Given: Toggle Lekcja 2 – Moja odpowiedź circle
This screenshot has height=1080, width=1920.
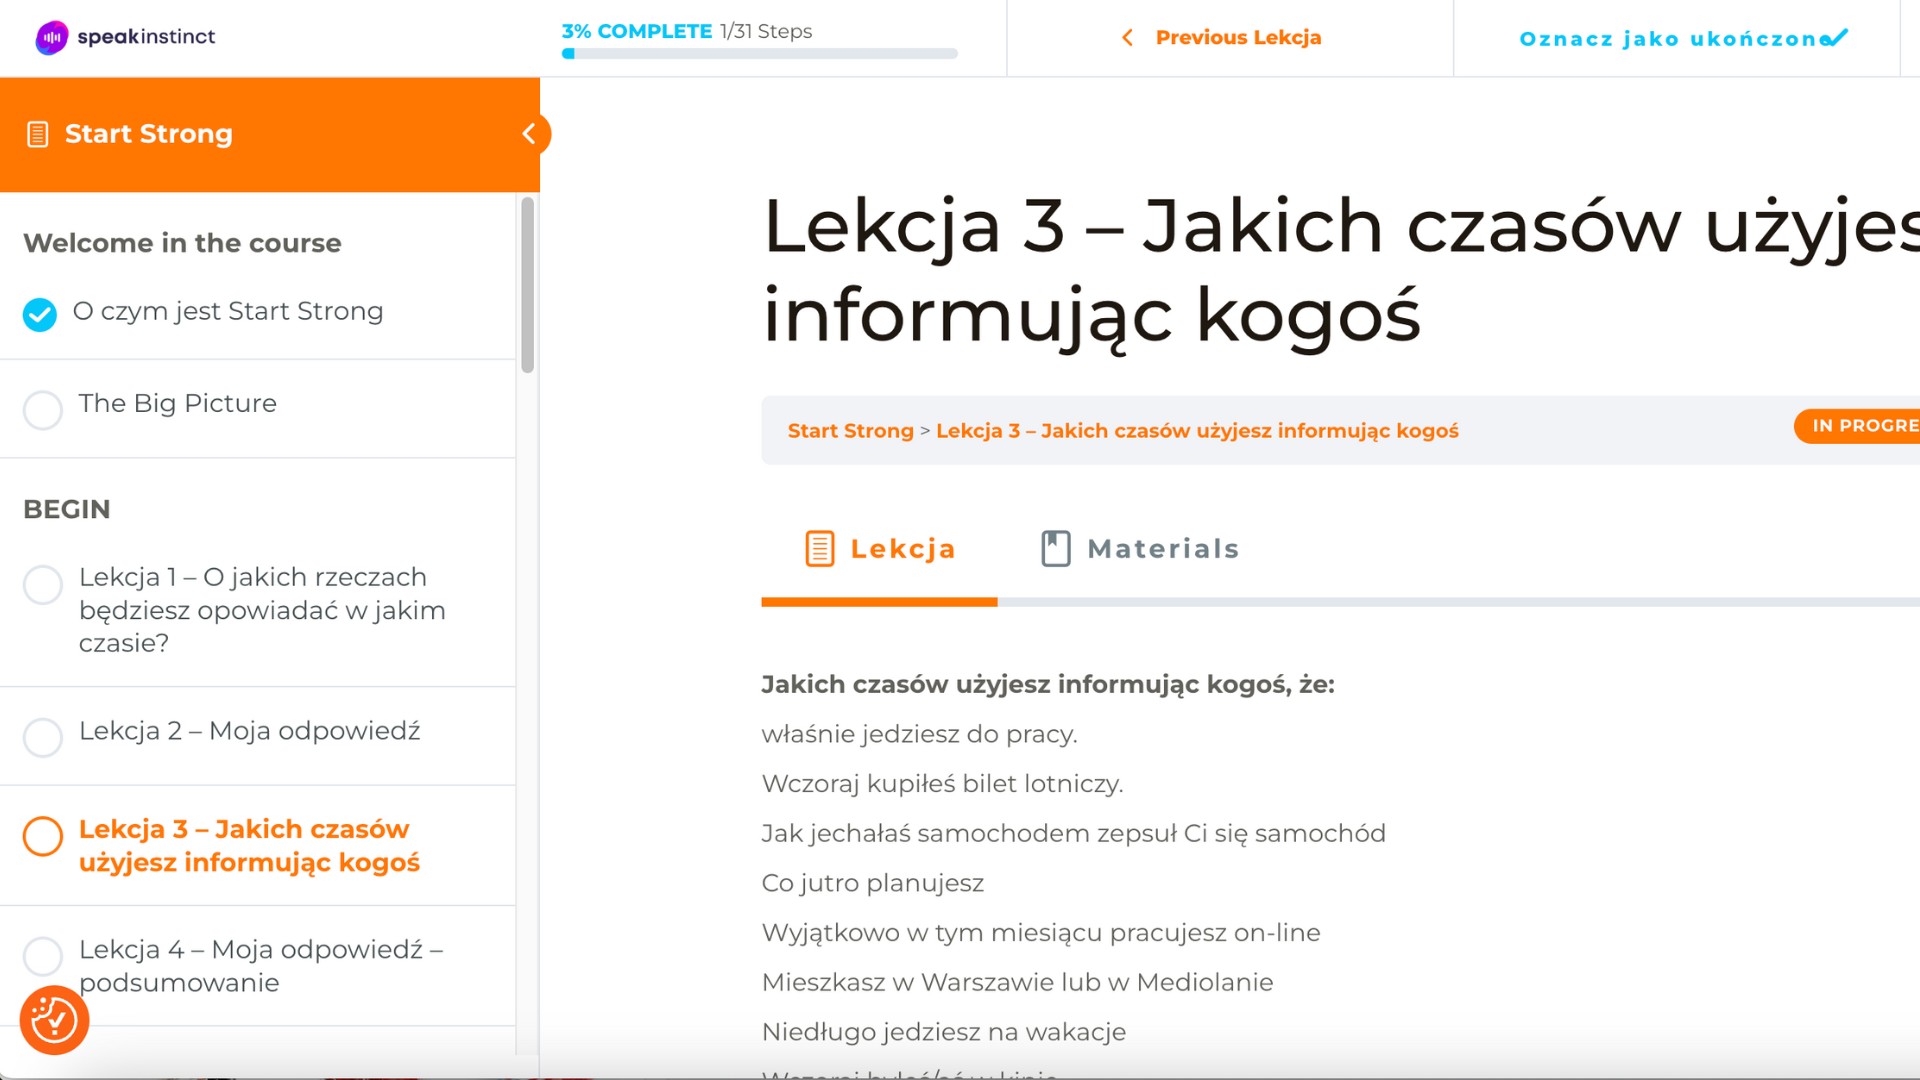Looking at the screenshot, I should pos(43,737).
